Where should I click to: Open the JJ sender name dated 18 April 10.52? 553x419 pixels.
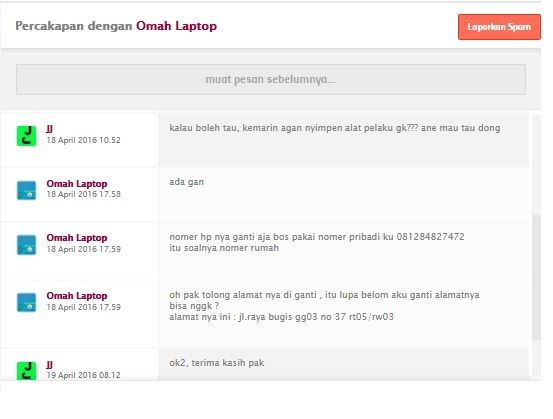coord(49,129)
